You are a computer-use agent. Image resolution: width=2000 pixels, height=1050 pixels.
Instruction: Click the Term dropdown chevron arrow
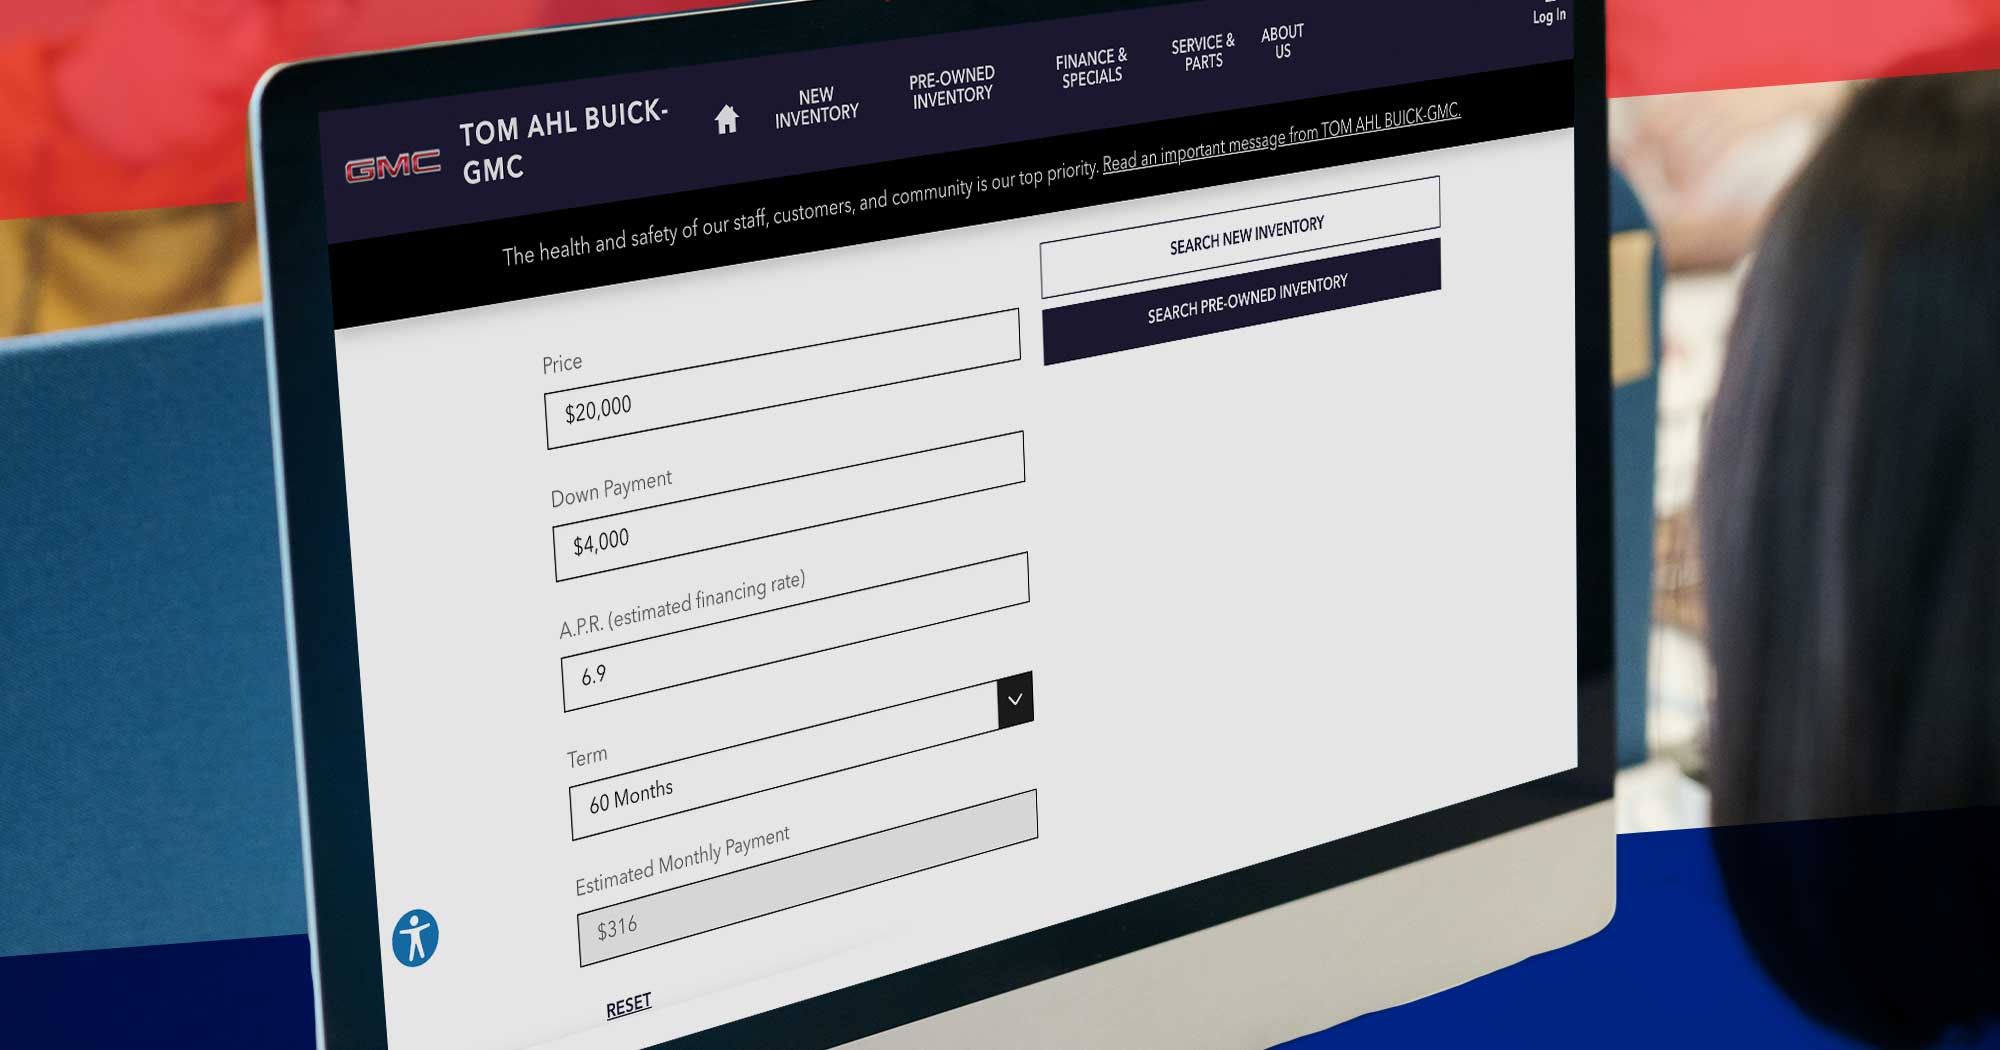[x=1014, y=700]
